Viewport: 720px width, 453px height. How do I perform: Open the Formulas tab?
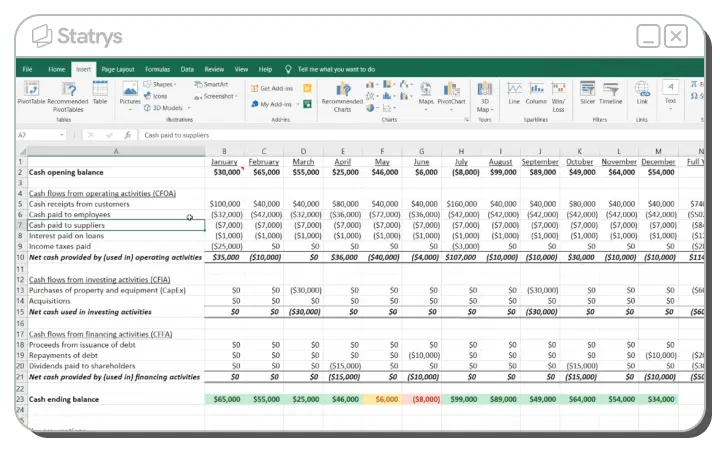(158, 69)
